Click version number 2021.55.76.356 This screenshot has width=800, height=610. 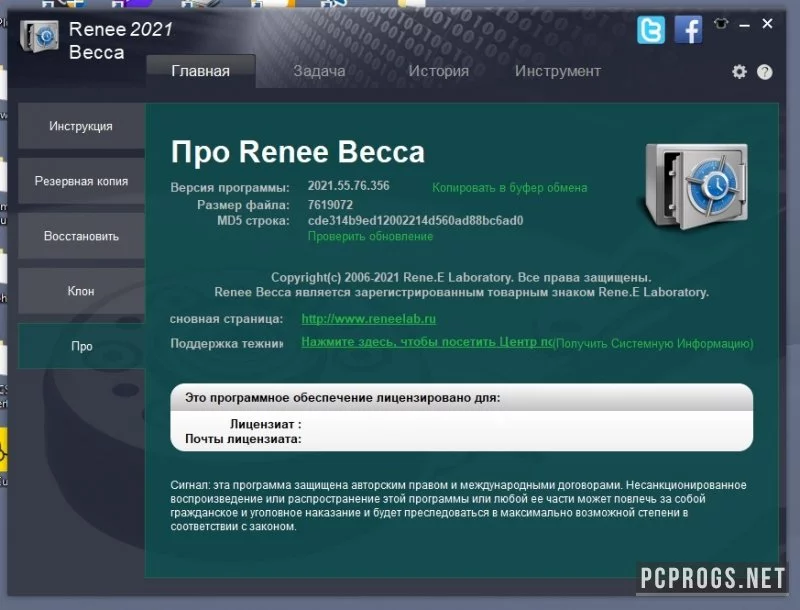(348, 186)
